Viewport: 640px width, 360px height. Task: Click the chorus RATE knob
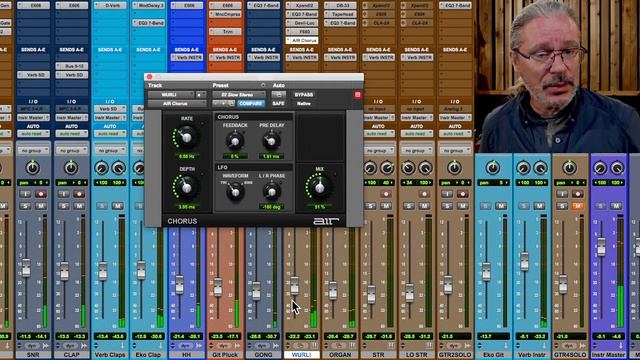[187, 138]
